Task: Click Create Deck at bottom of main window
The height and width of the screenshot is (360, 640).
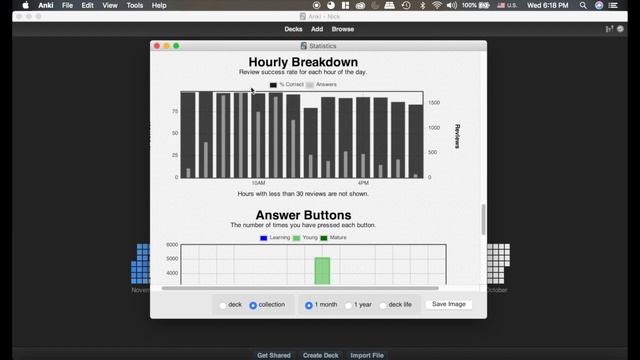Action: click(320, 356)
